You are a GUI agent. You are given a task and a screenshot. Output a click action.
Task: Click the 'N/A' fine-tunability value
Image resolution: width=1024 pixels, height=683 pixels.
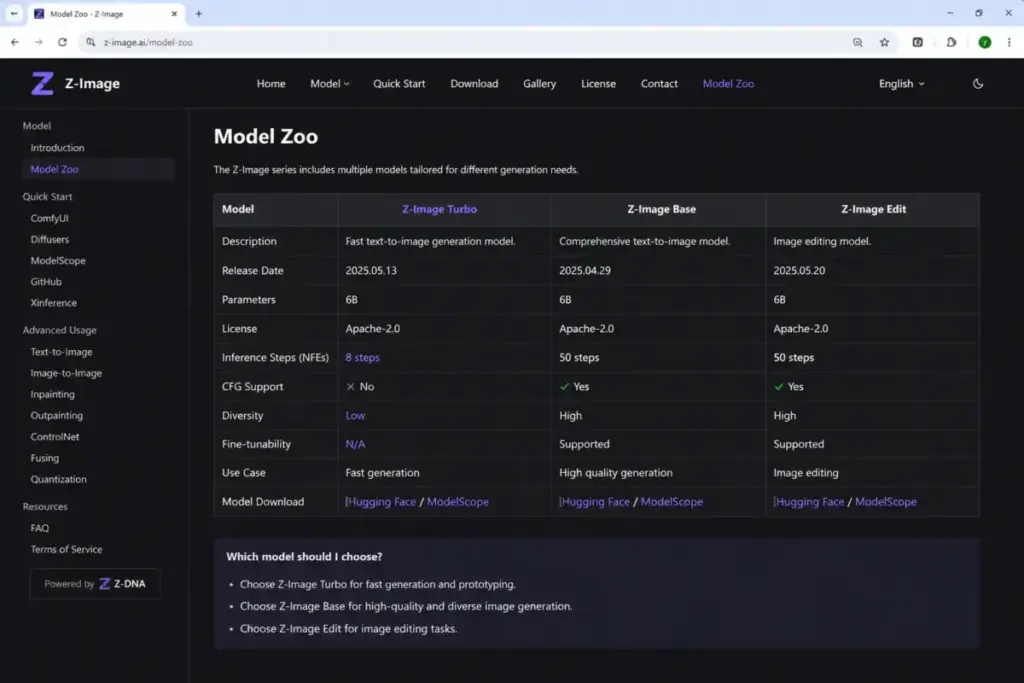pos(355,444)
